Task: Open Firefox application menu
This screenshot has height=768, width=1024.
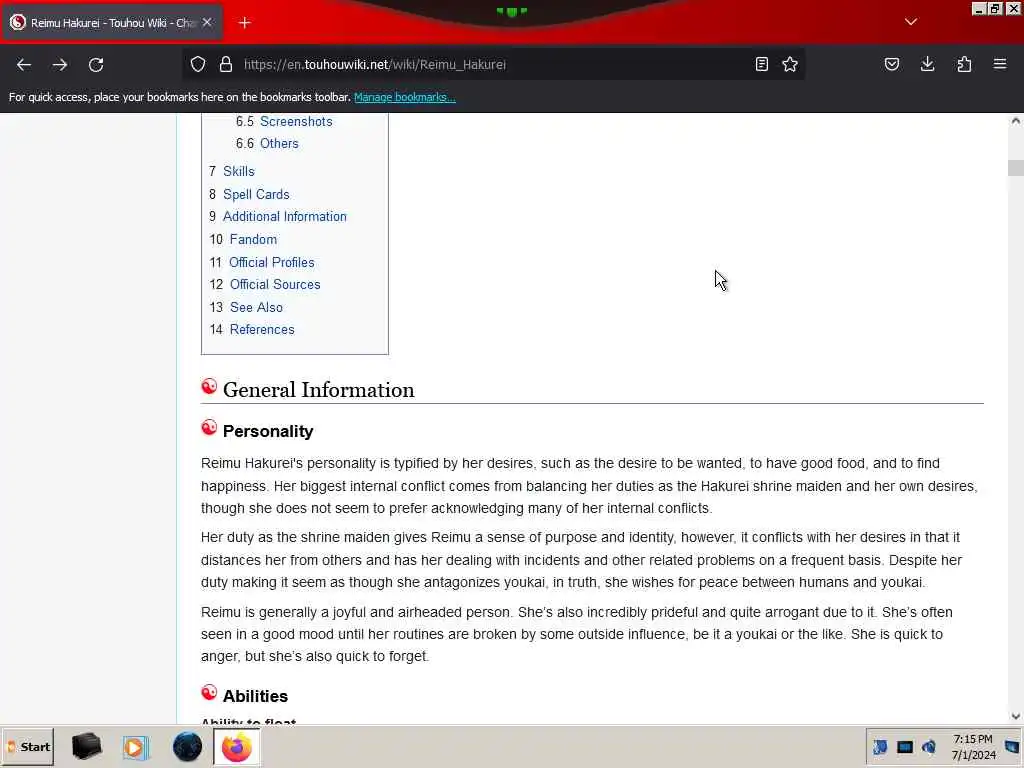Action: 1000,64
